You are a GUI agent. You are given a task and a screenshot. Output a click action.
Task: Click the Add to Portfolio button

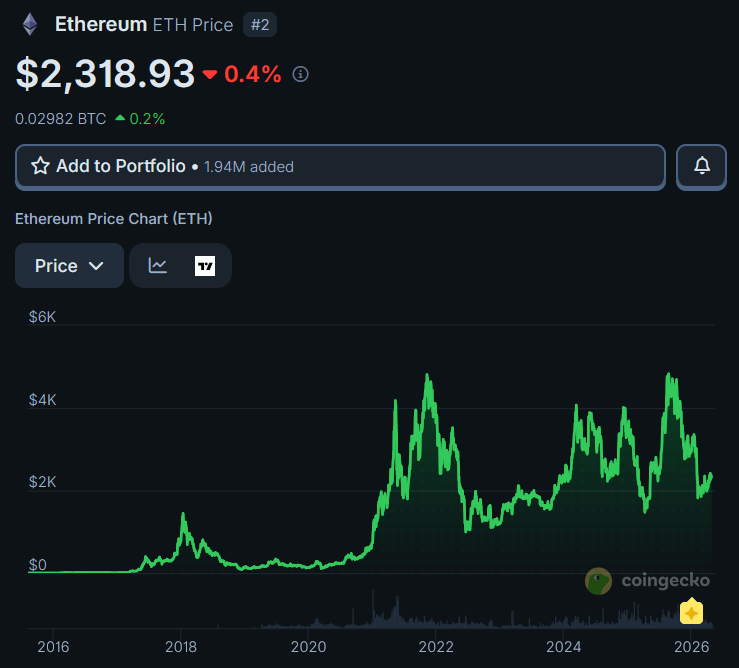(340, 166)
